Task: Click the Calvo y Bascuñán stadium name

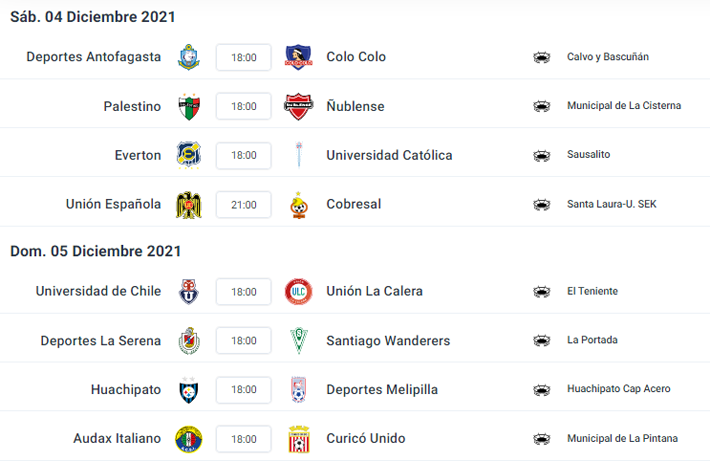Action: click(607, 57)
